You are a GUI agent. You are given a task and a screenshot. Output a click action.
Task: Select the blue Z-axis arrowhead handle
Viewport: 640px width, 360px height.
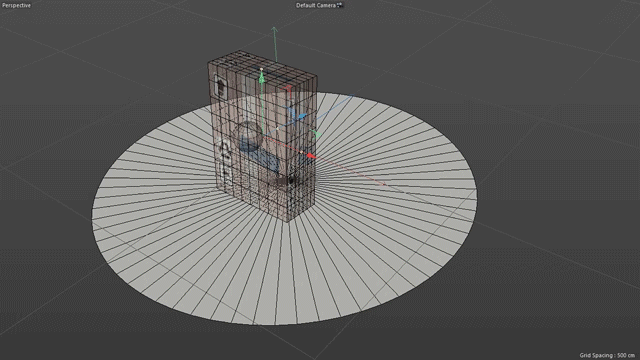pyautogui.click(x=302, y=117)
